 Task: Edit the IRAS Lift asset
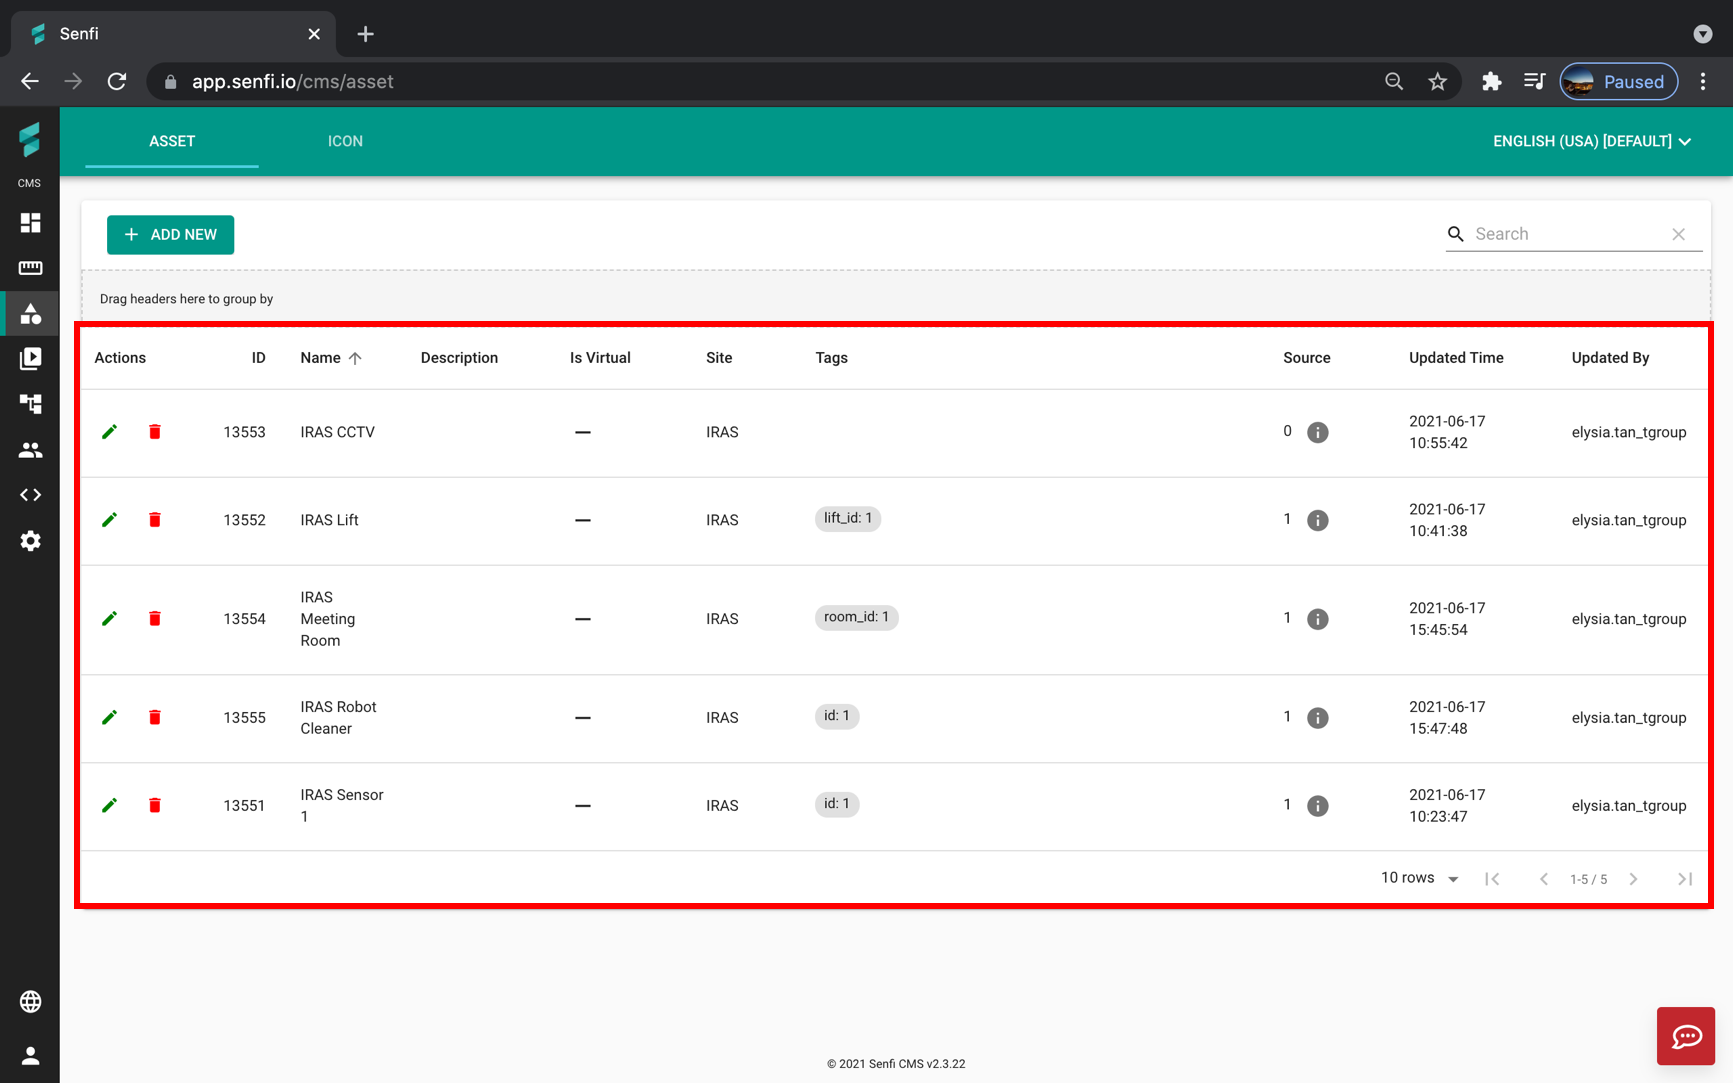(x=110, y=520)
